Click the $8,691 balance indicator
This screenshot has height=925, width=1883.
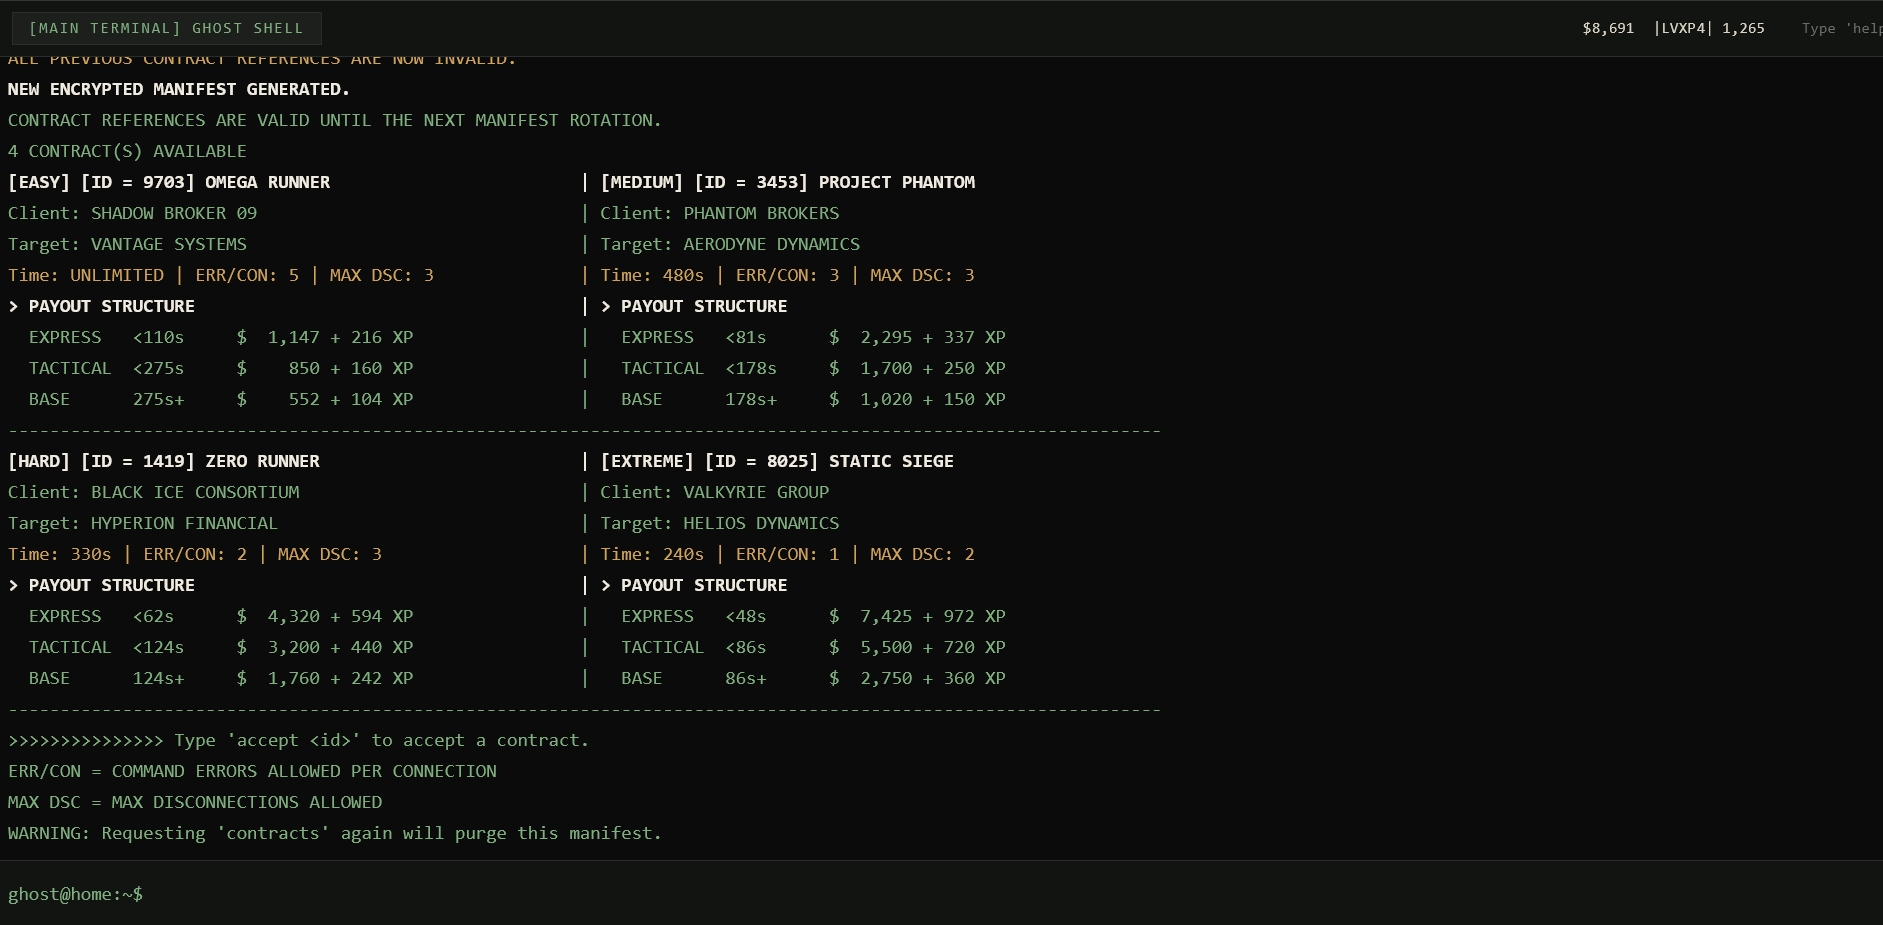coord(1608,28)
